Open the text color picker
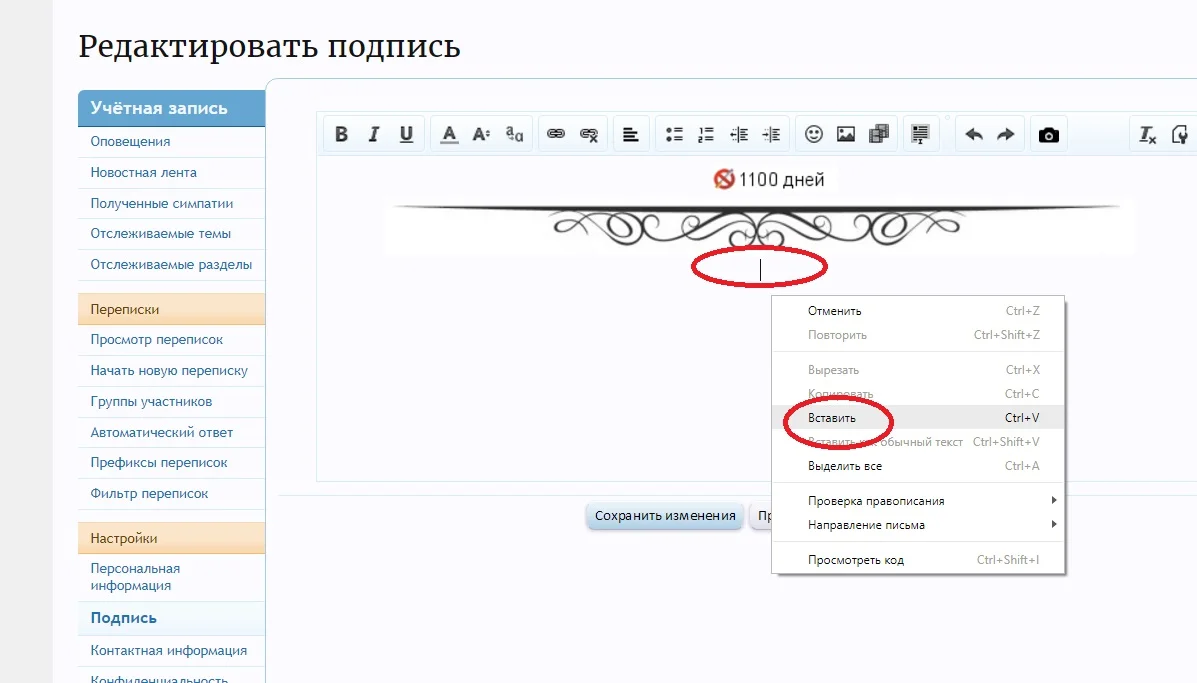 coord(449,133)
